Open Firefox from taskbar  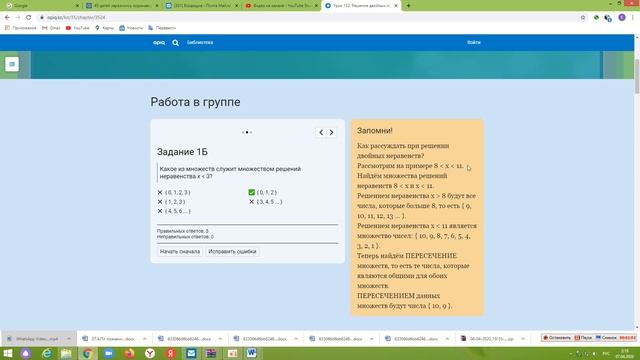129,353
